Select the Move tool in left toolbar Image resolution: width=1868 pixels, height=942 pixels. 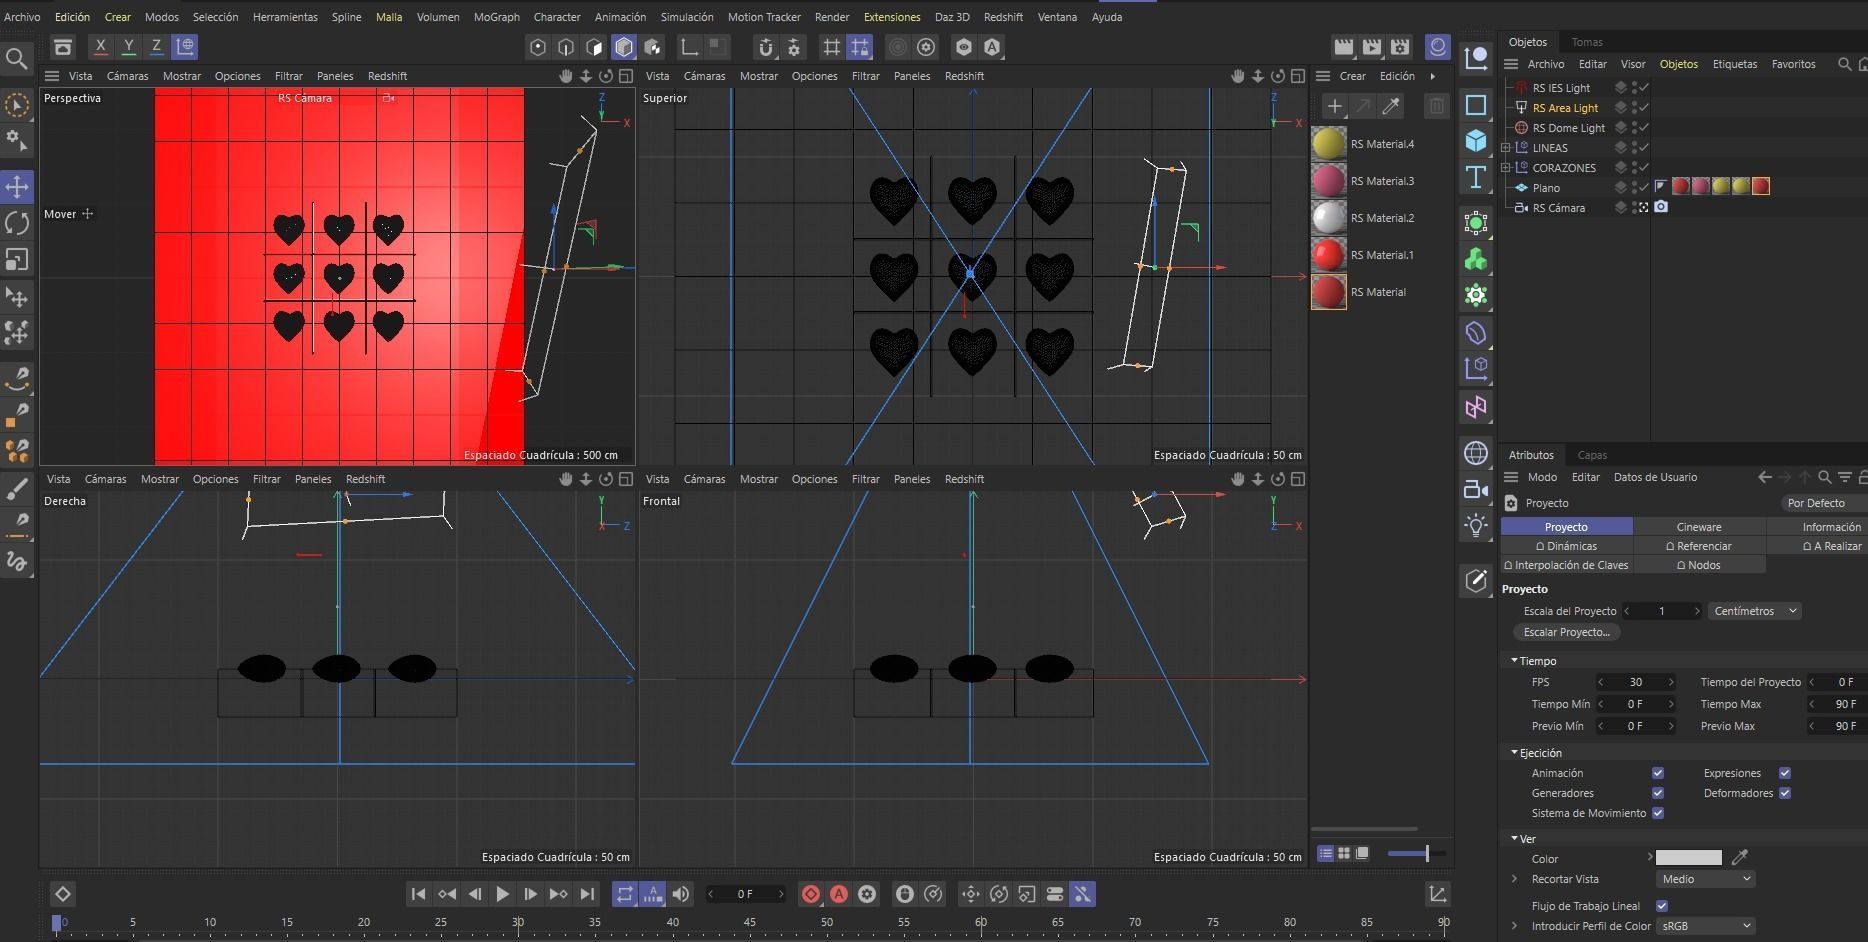point(17,186)
